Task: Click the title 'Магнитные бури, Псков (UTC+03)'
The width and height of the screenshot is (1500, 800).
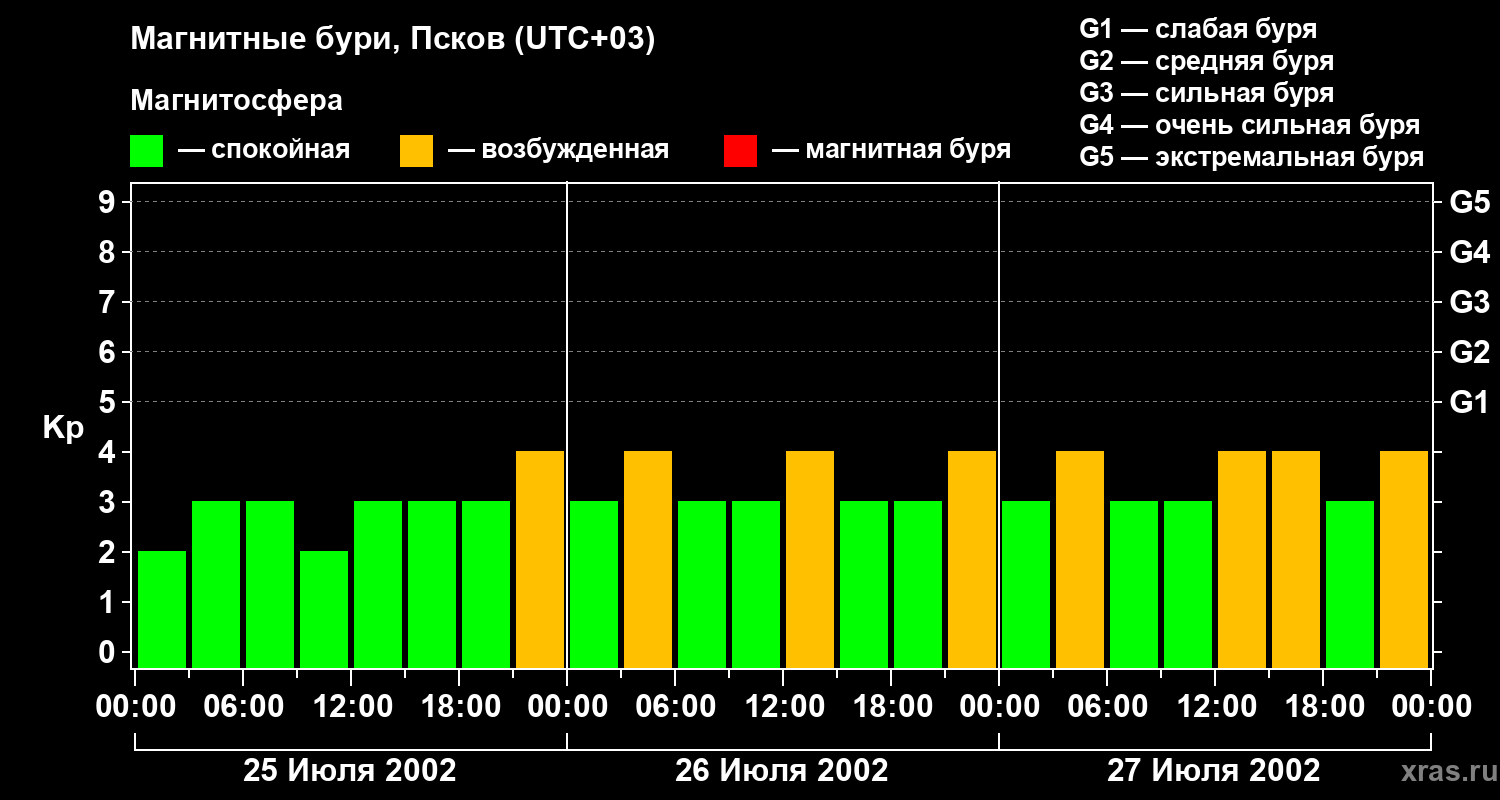Action: tap(393, 40)
